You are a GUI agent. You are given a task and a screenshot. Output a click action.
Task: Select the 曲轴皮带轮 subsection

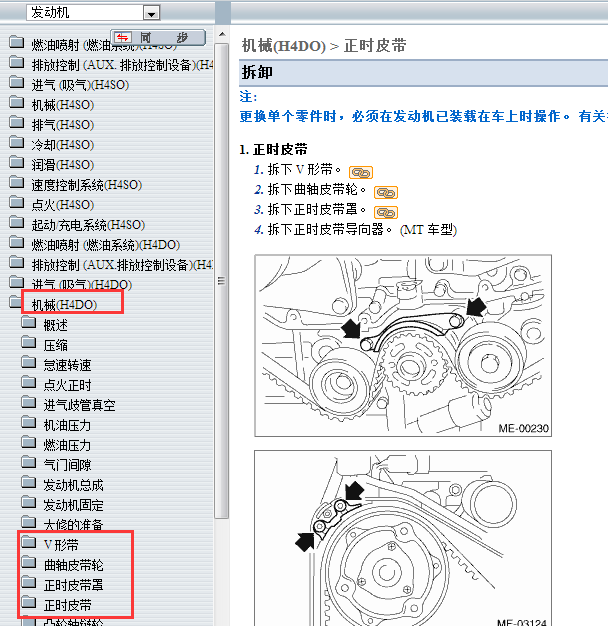[x=73, y=565]
